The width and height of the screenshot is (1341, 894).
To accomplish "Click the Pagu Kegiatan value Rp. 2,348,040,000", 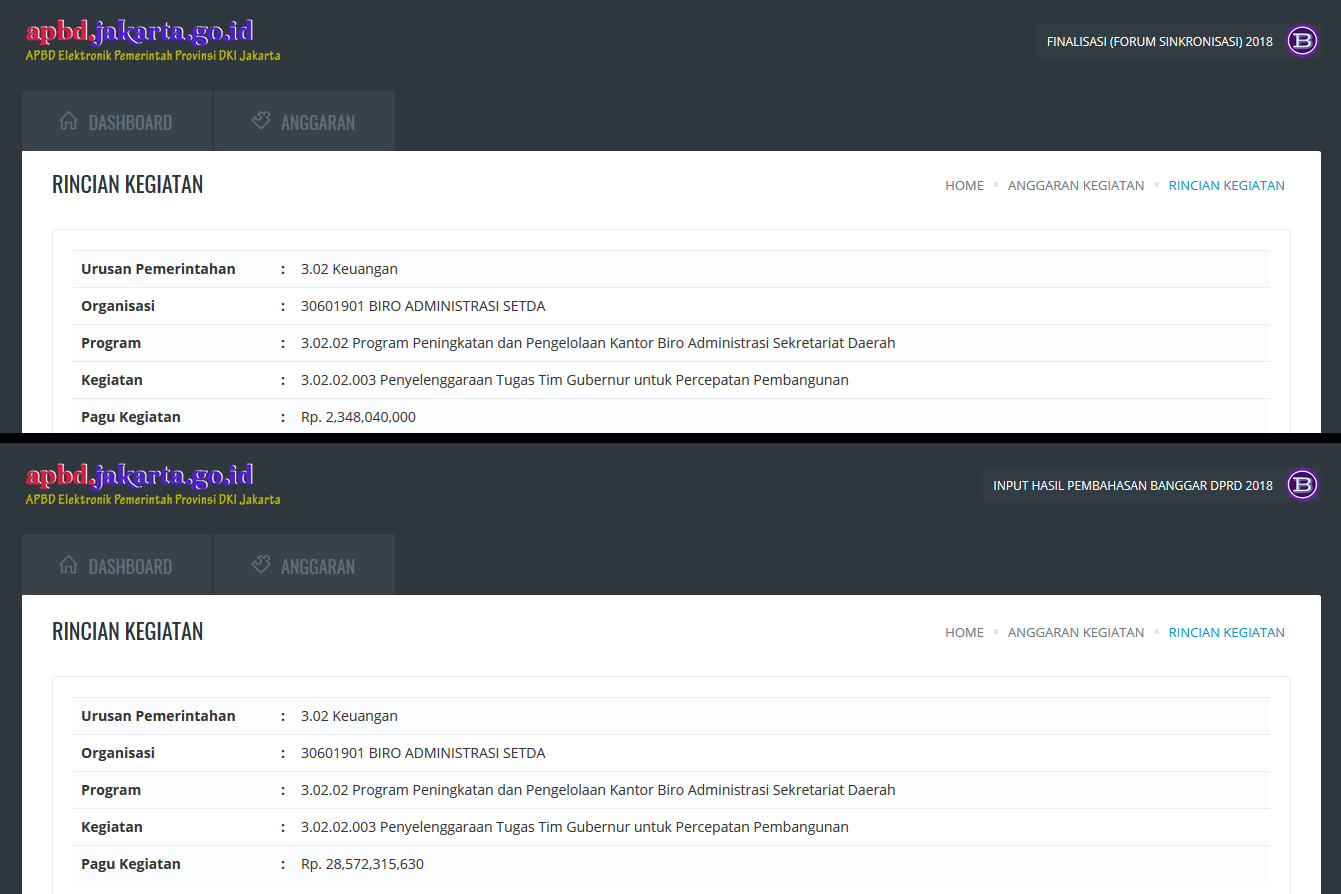I will point(358,417).
